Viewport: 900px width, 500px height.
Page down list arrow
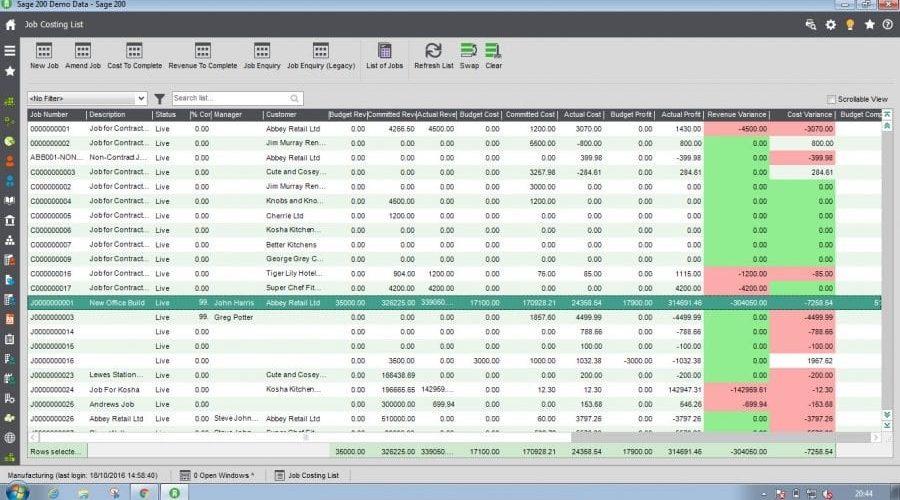(887, 414)
